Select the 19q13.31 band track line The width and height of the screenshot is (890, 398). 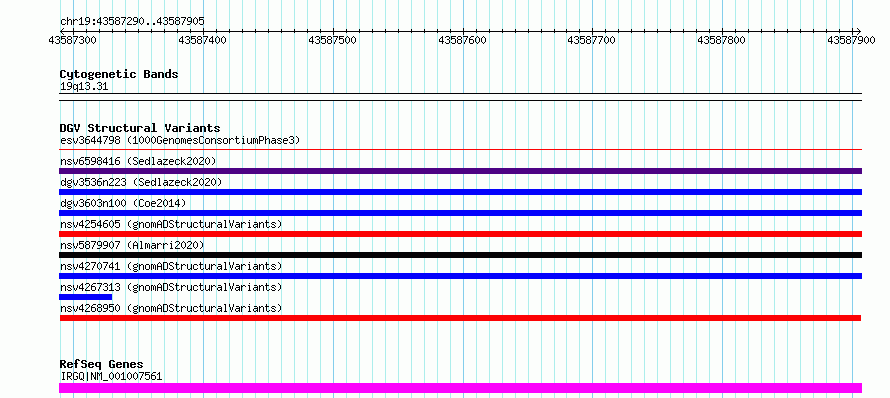[460, 97]
